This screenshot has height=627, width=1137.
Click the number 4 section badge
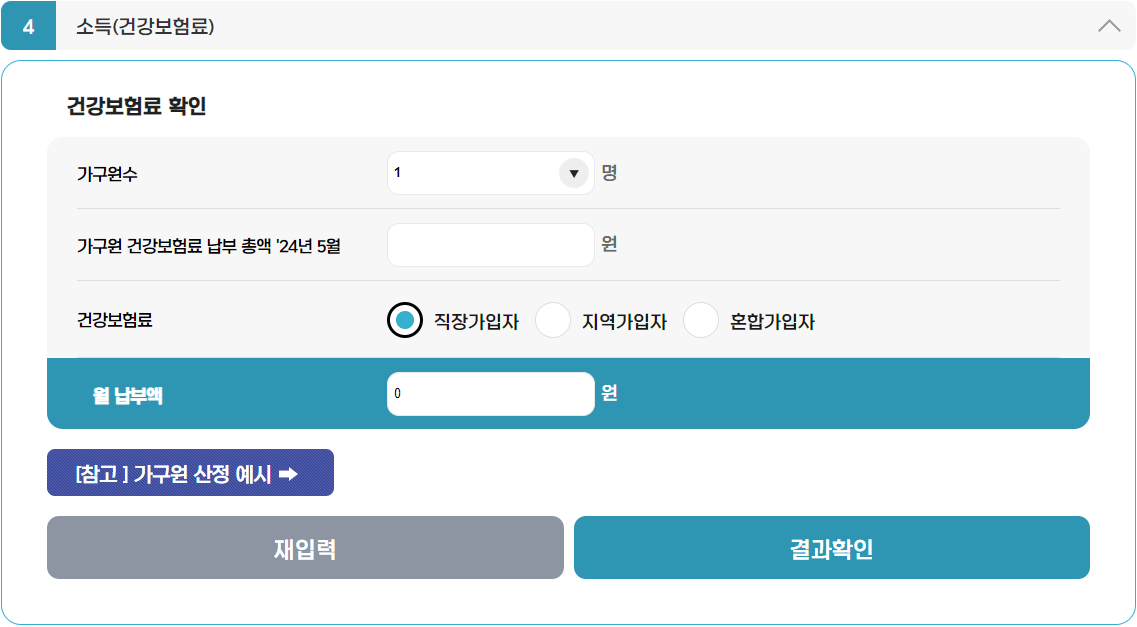[x=27, y=27]
